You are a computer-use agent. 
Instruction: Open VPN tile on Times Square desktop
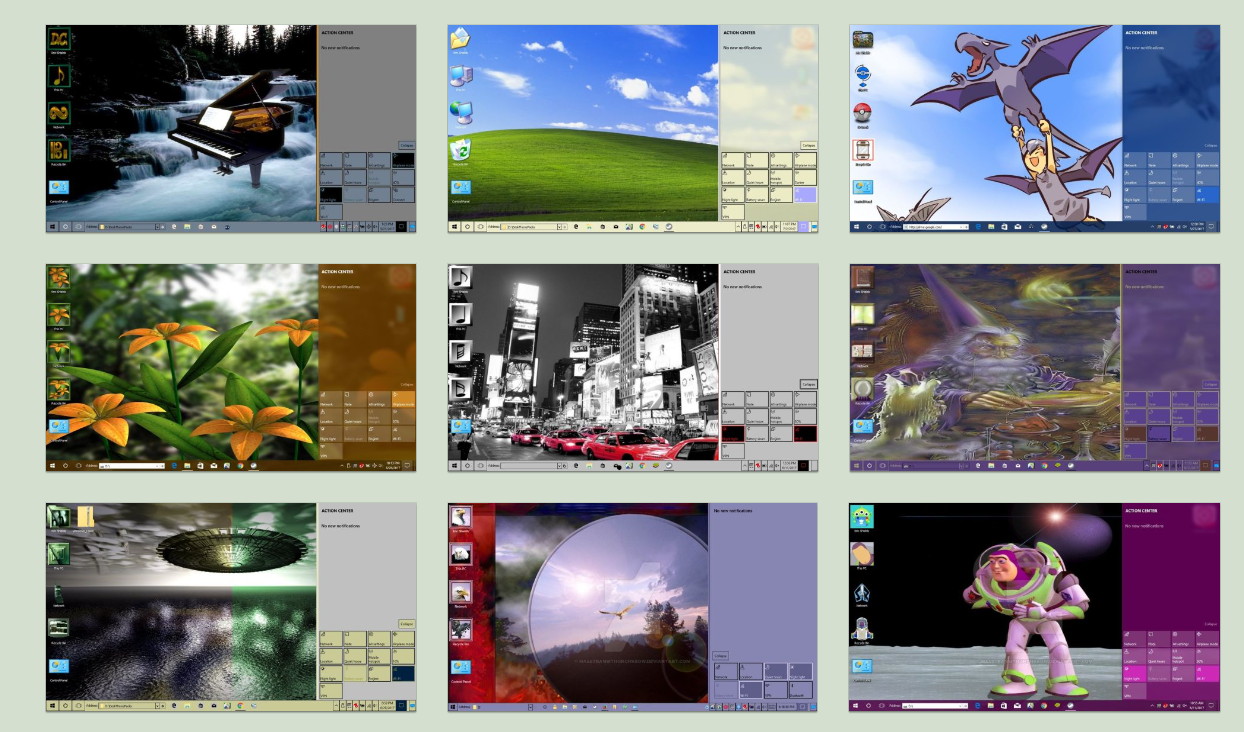click(733, 451)
